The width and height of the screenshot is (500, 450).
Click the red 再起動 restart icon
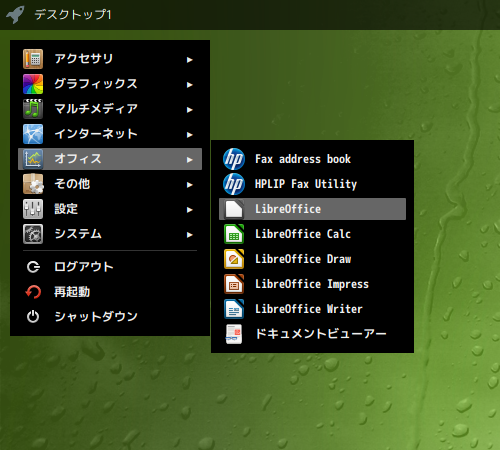pyautogui.click(x=33, y=292)
